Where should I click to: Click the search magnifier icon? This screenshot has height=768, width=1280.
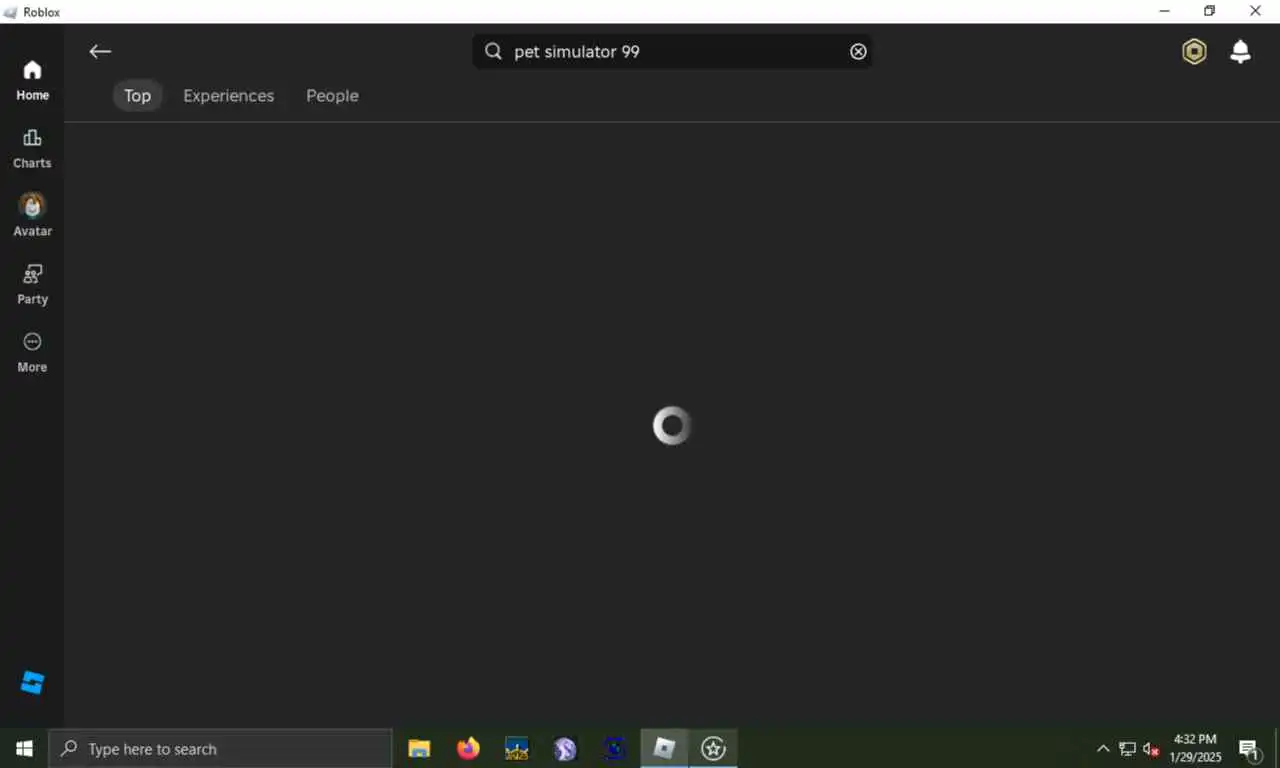tap(493, 52)
